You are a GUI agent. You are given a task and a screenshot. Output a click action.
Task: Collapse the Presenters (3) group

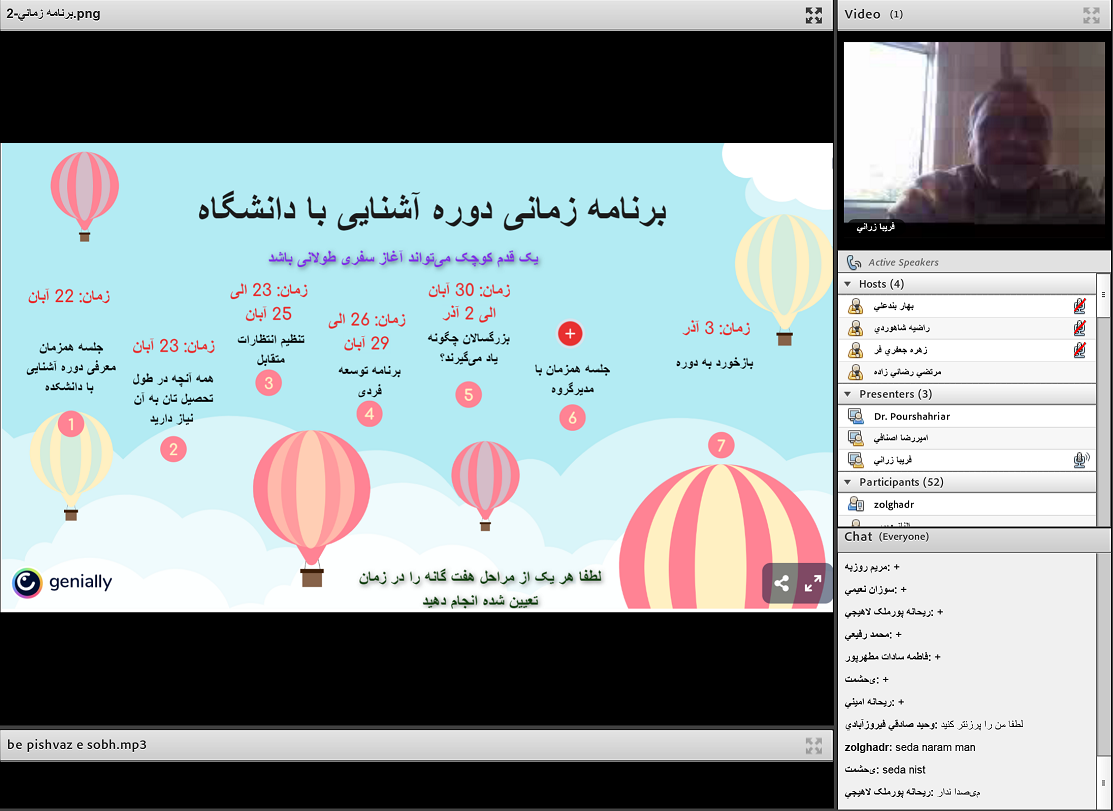click(x=848, y=394)
